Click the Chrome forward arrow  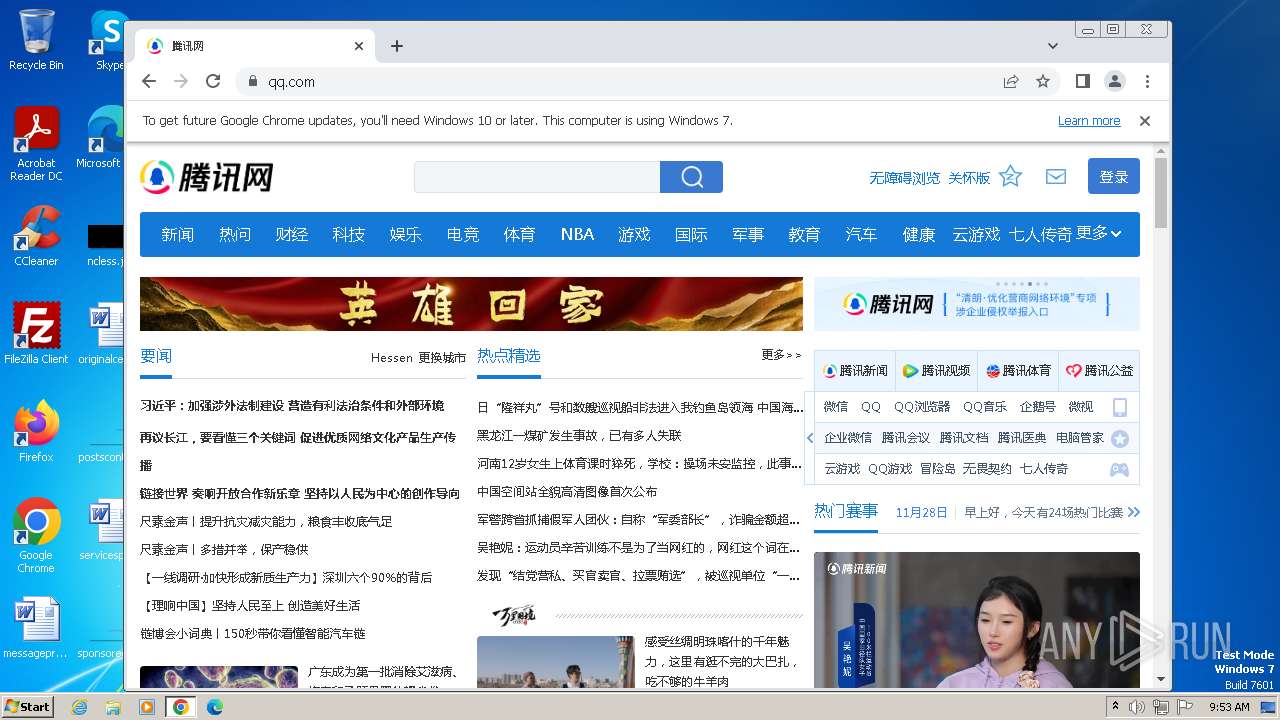click(x=181, y=81)
